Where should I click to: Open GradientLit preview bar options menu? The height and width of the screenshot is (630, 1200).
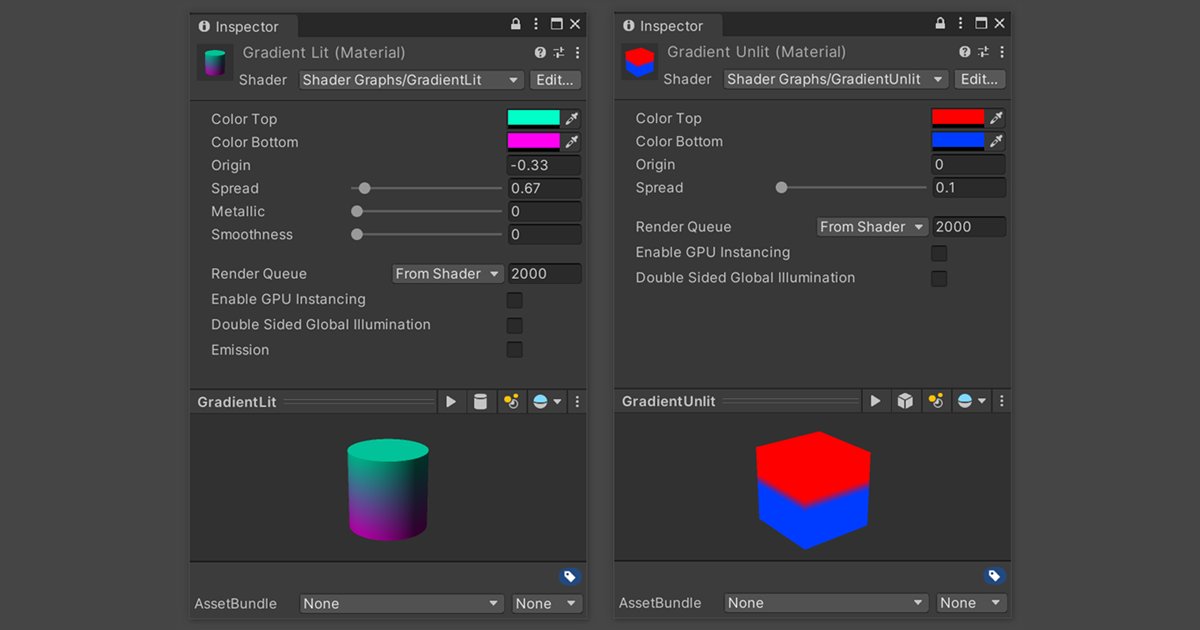tap(577, 401)
